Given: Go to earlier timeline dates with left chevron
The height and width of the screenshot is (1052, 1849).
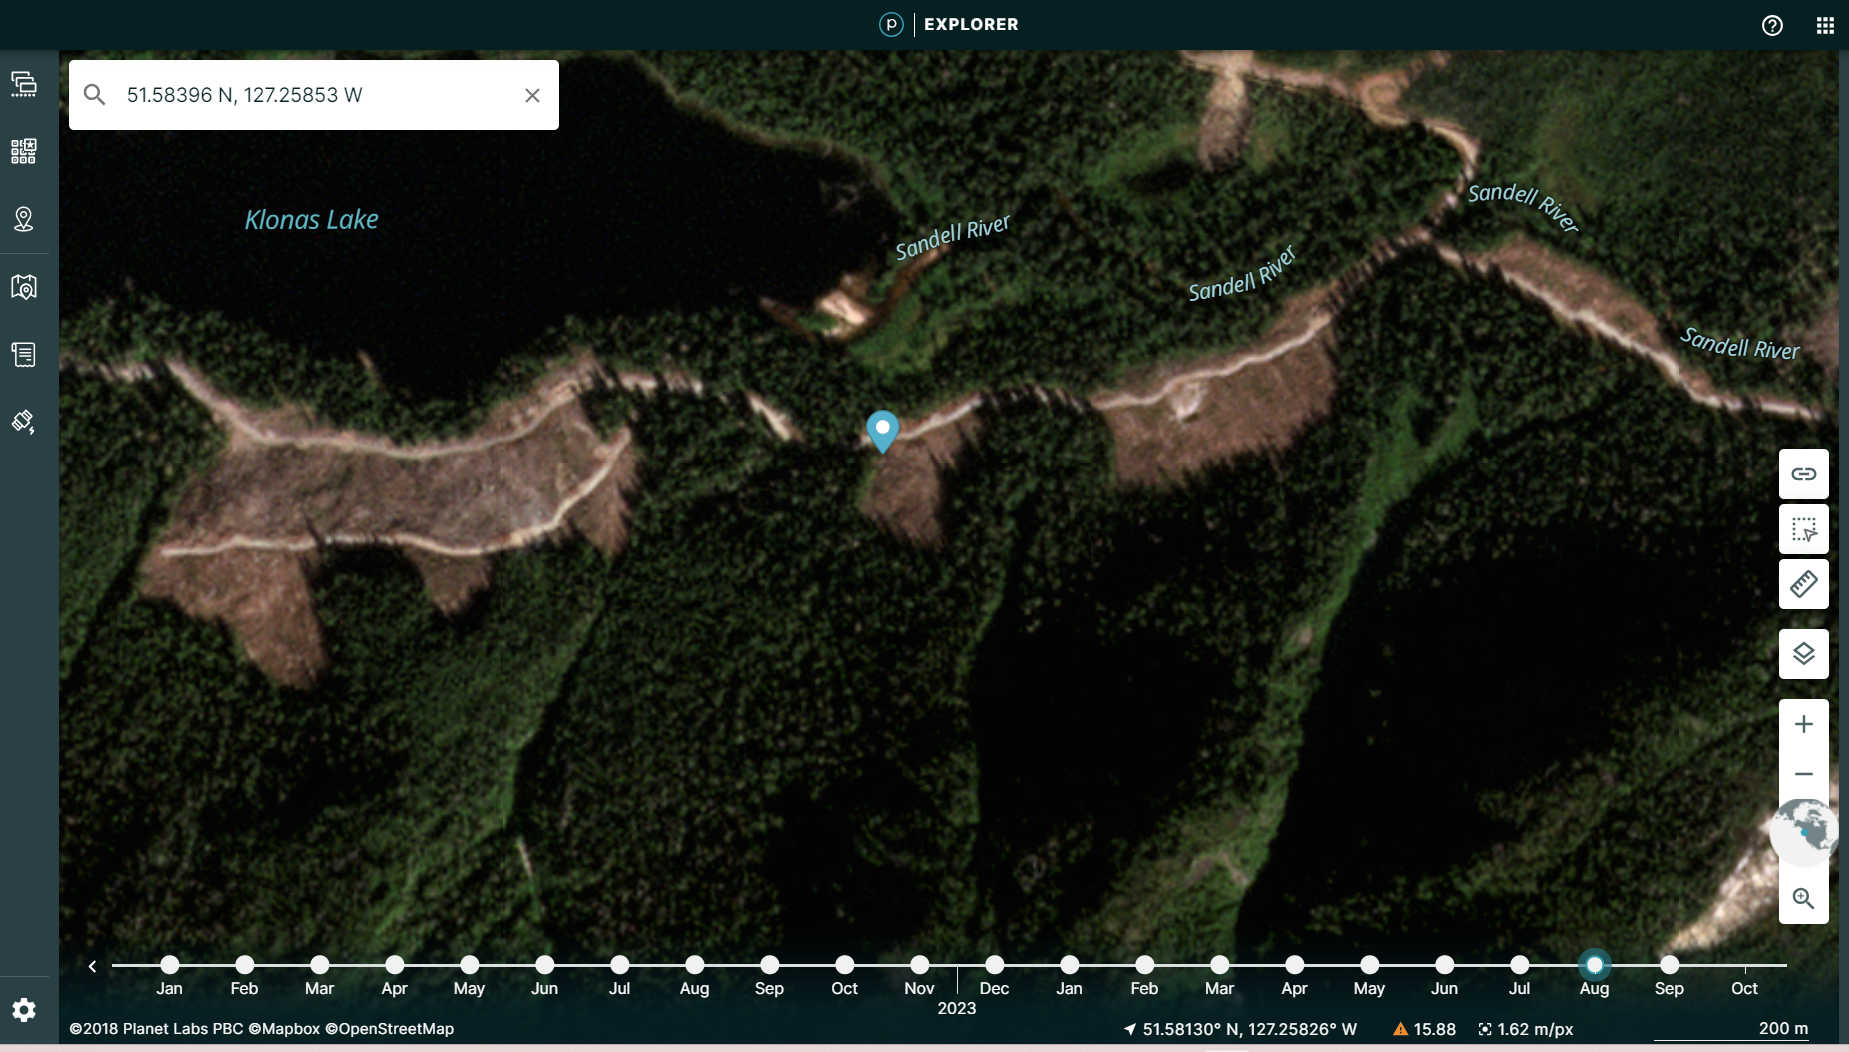Looking at the screenshot, I should point(92,966).
